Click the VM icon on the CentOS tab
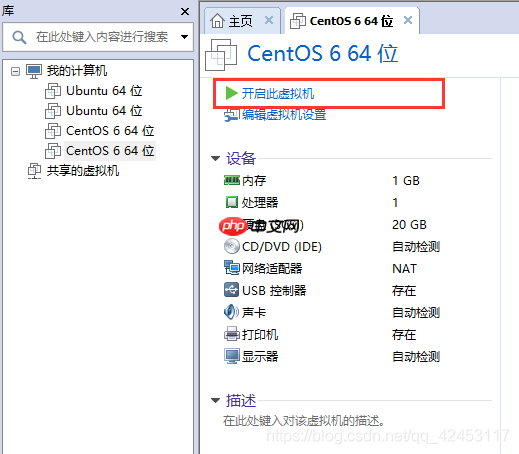Viewport: 519px width, 454px height. pyautogui.click(x=298, y=21)
